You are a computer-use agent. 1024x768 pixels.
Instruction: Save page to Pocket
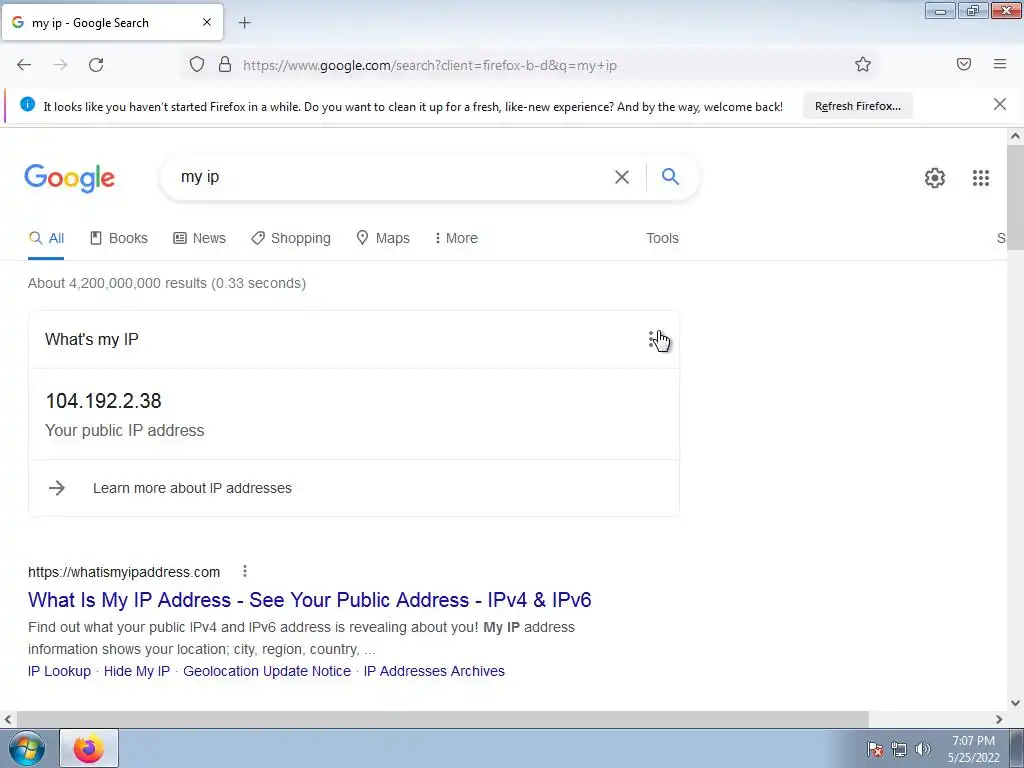point(963,64)
